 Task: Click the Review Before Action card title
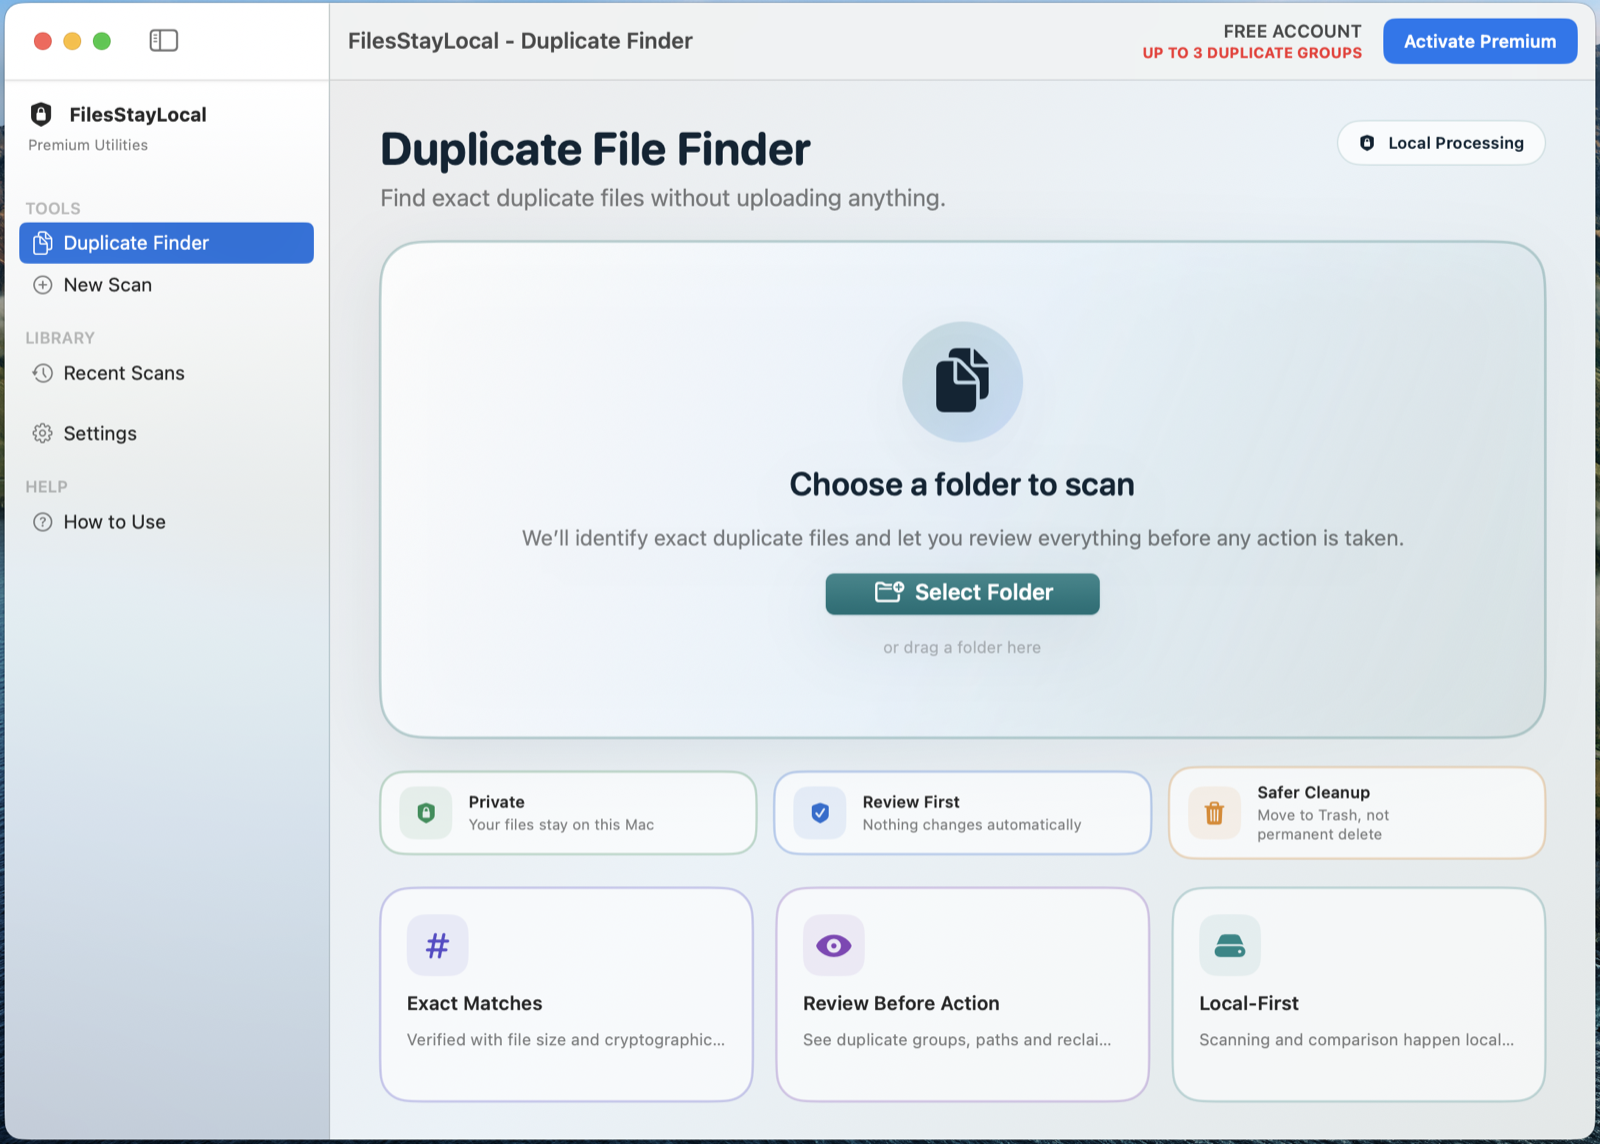coord(901,1003)
